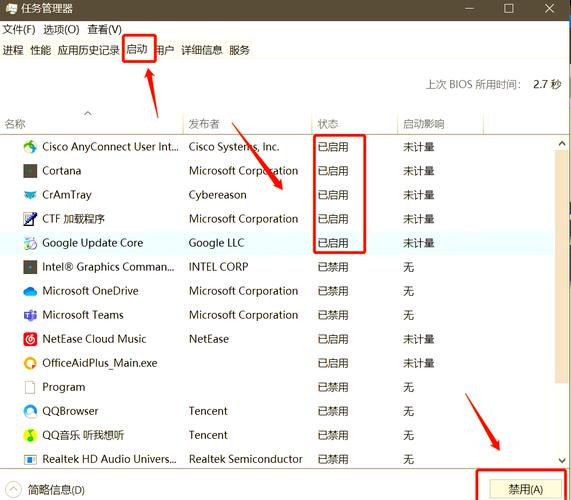
Task: Click the Intel Graphics Command icon
Action: 30,267
